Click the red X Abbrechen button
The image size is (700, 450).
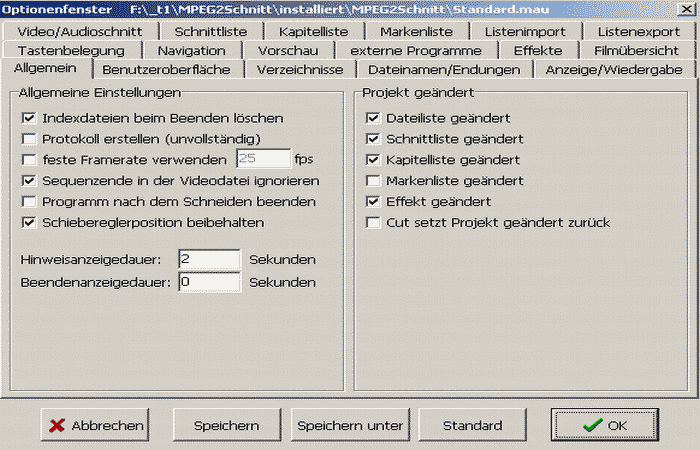coord(95,425)
